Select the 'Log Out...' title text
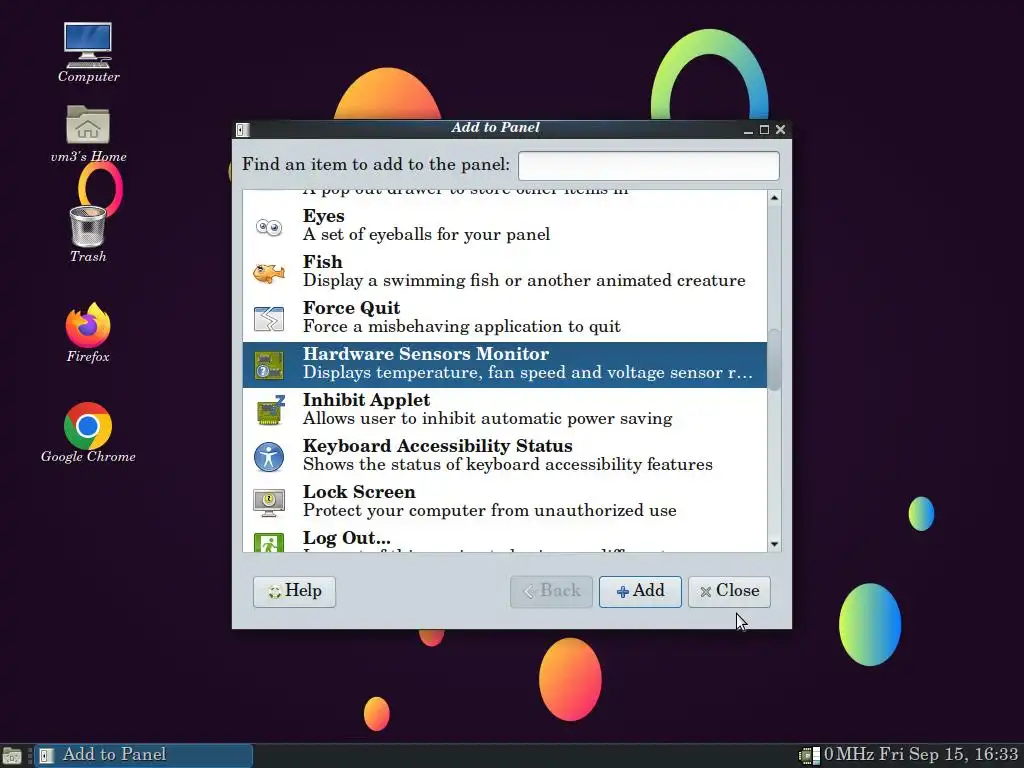Screen dimensions: 1024x768 [x=347, y=538]
